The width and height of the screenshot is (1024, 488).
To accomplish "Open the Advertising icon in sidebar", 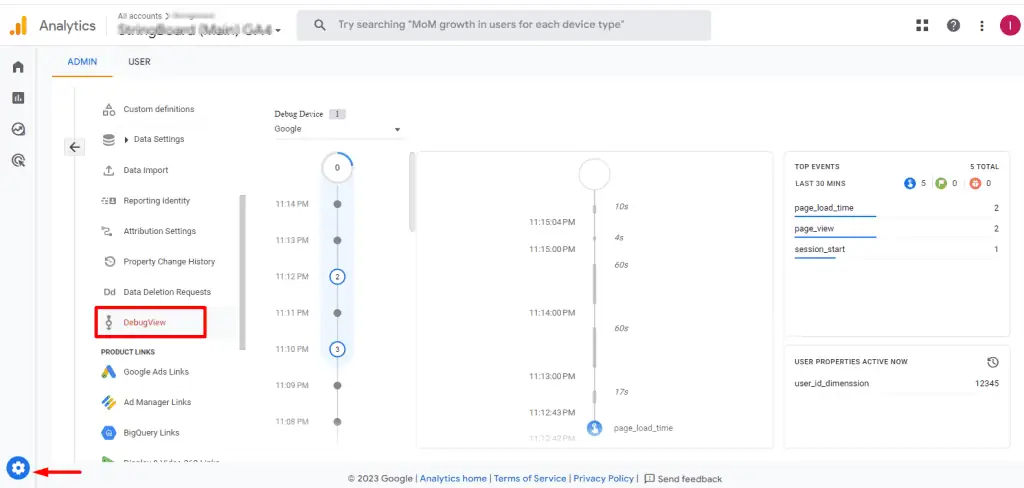I will pos(18,160).
